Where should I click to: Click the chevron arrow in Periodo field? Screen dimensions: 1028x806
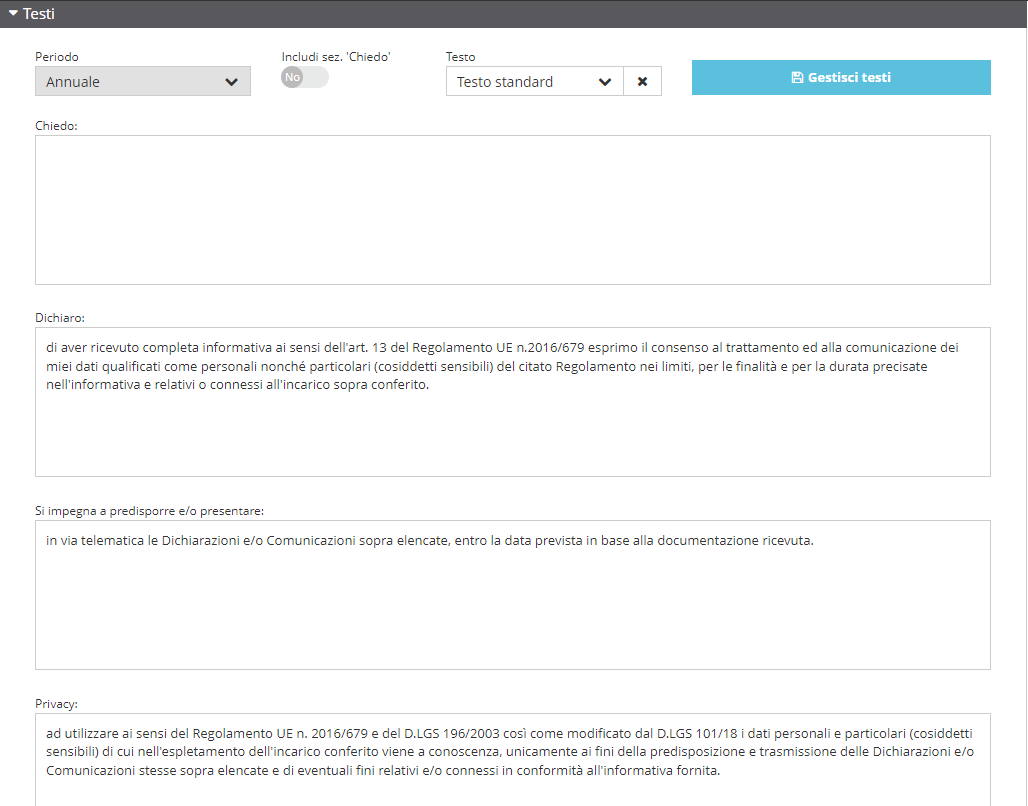[232, 82]
